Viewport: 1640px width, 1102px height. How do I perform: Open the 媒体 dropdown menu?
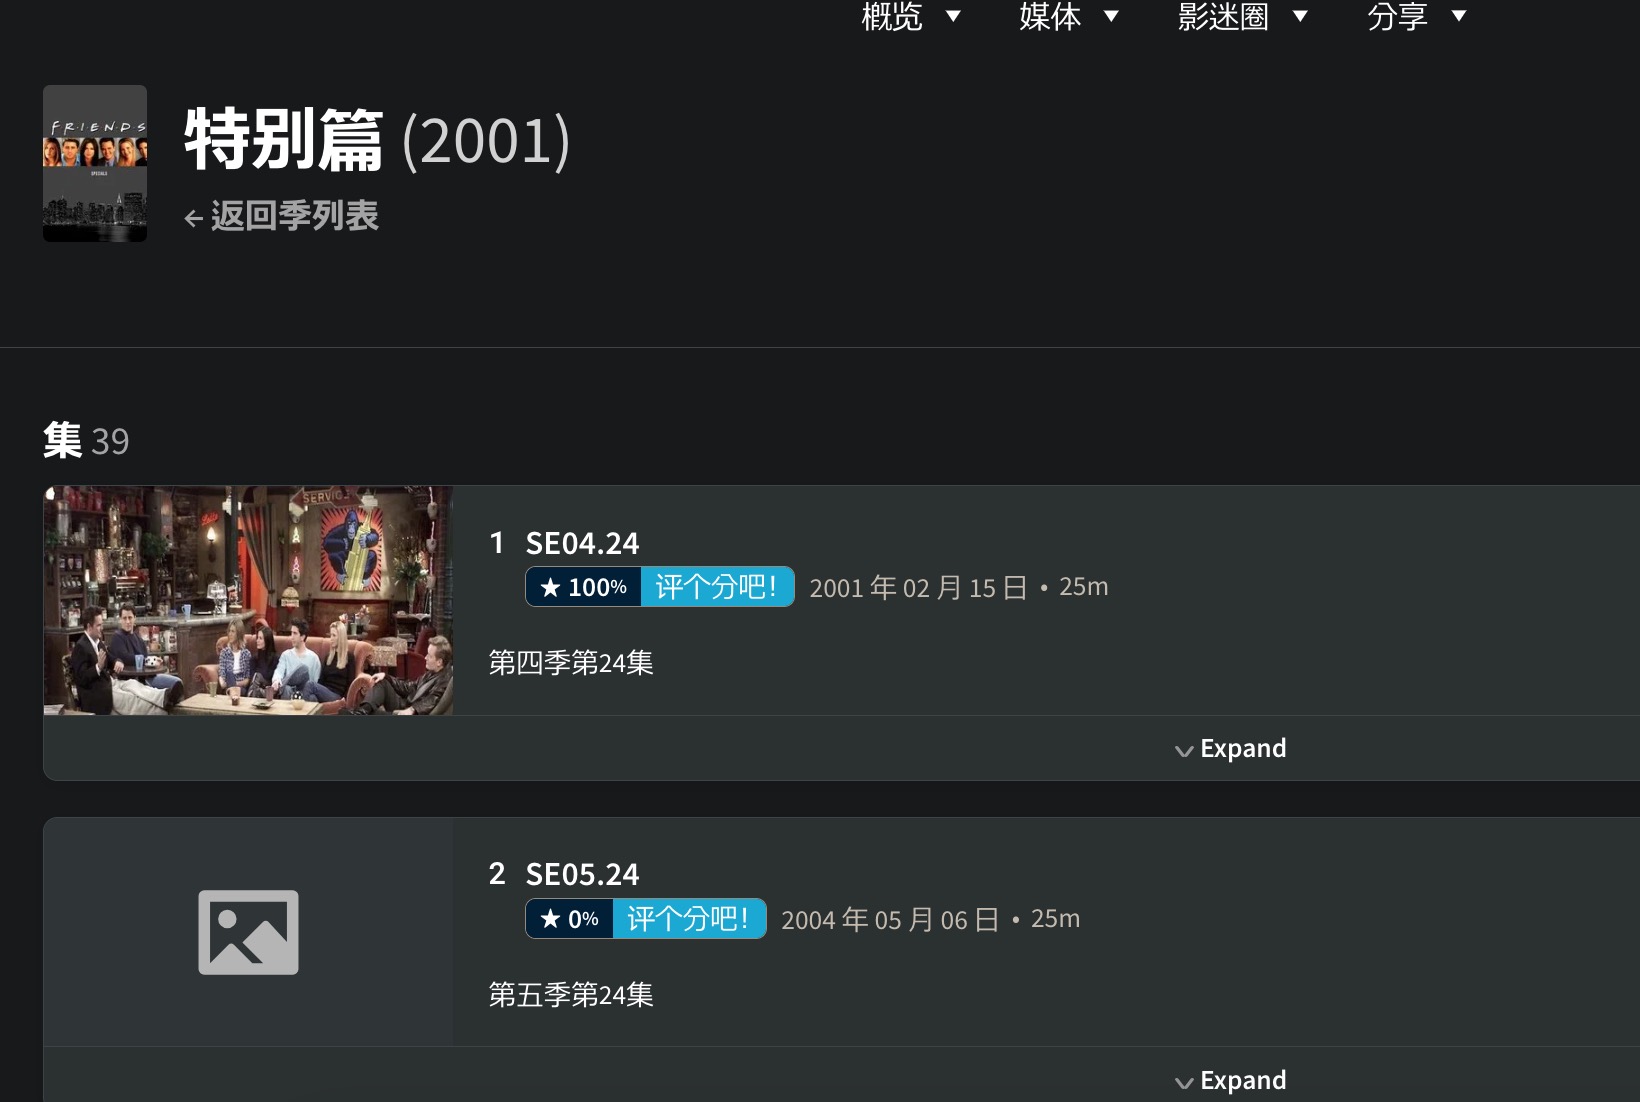coord(1068,16)
